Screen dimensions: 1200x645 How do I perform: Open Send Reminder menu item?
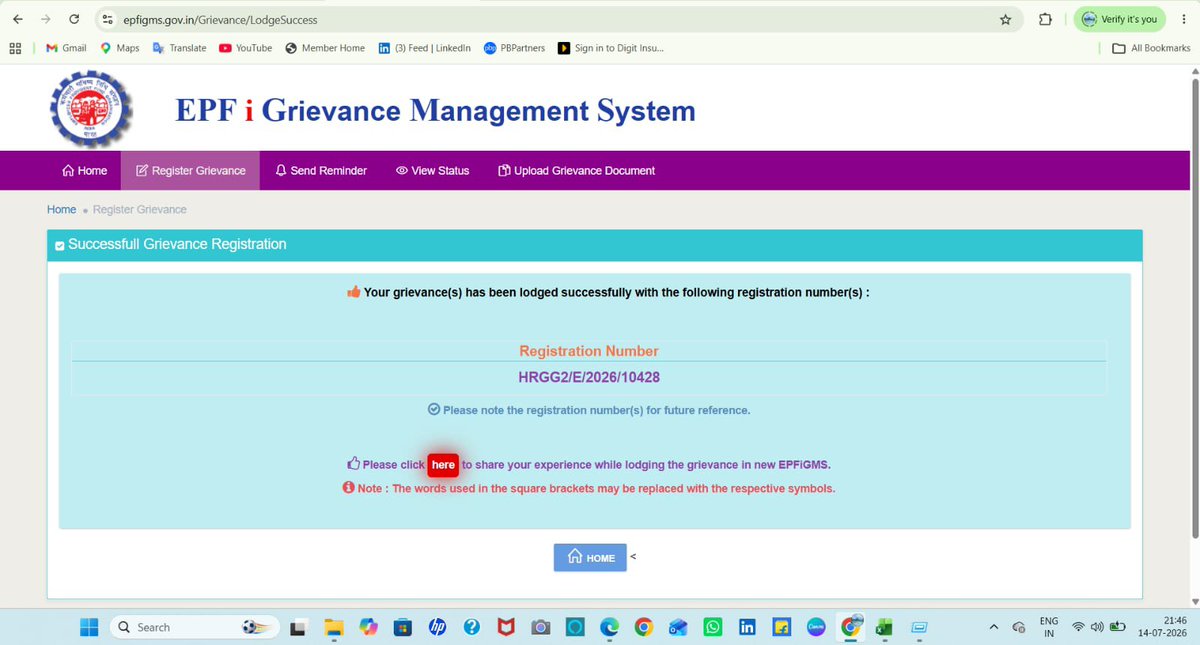pyautogui.click(x=321, y=171)
